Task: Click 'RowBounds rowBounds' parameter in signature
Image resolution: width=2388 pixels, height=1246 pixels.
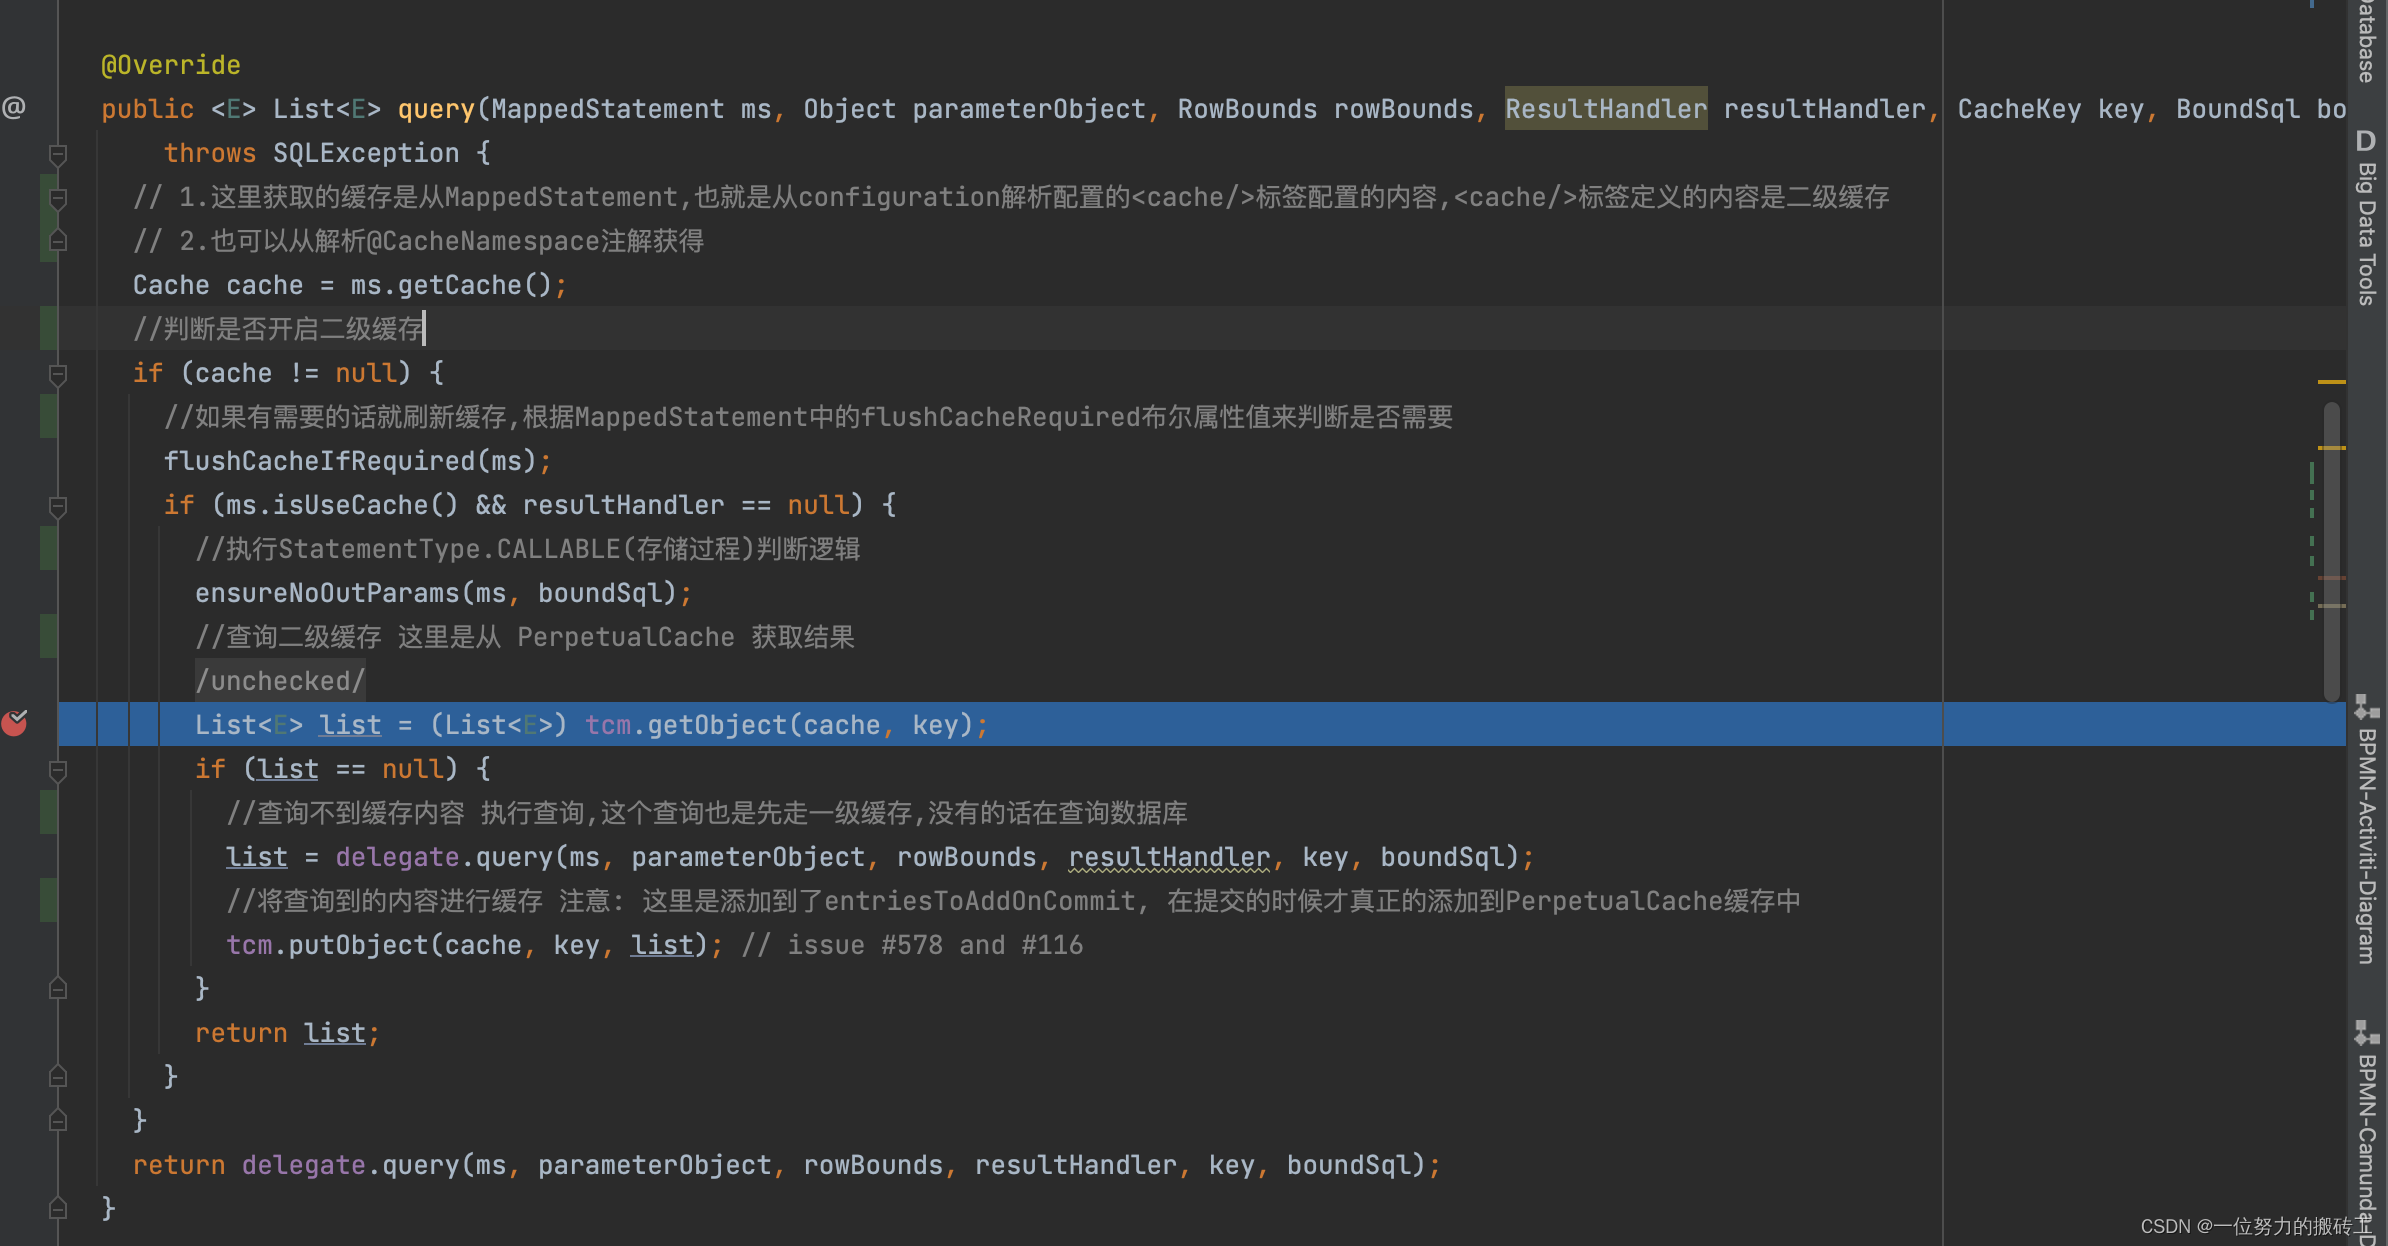Action: pos(1325,109)
